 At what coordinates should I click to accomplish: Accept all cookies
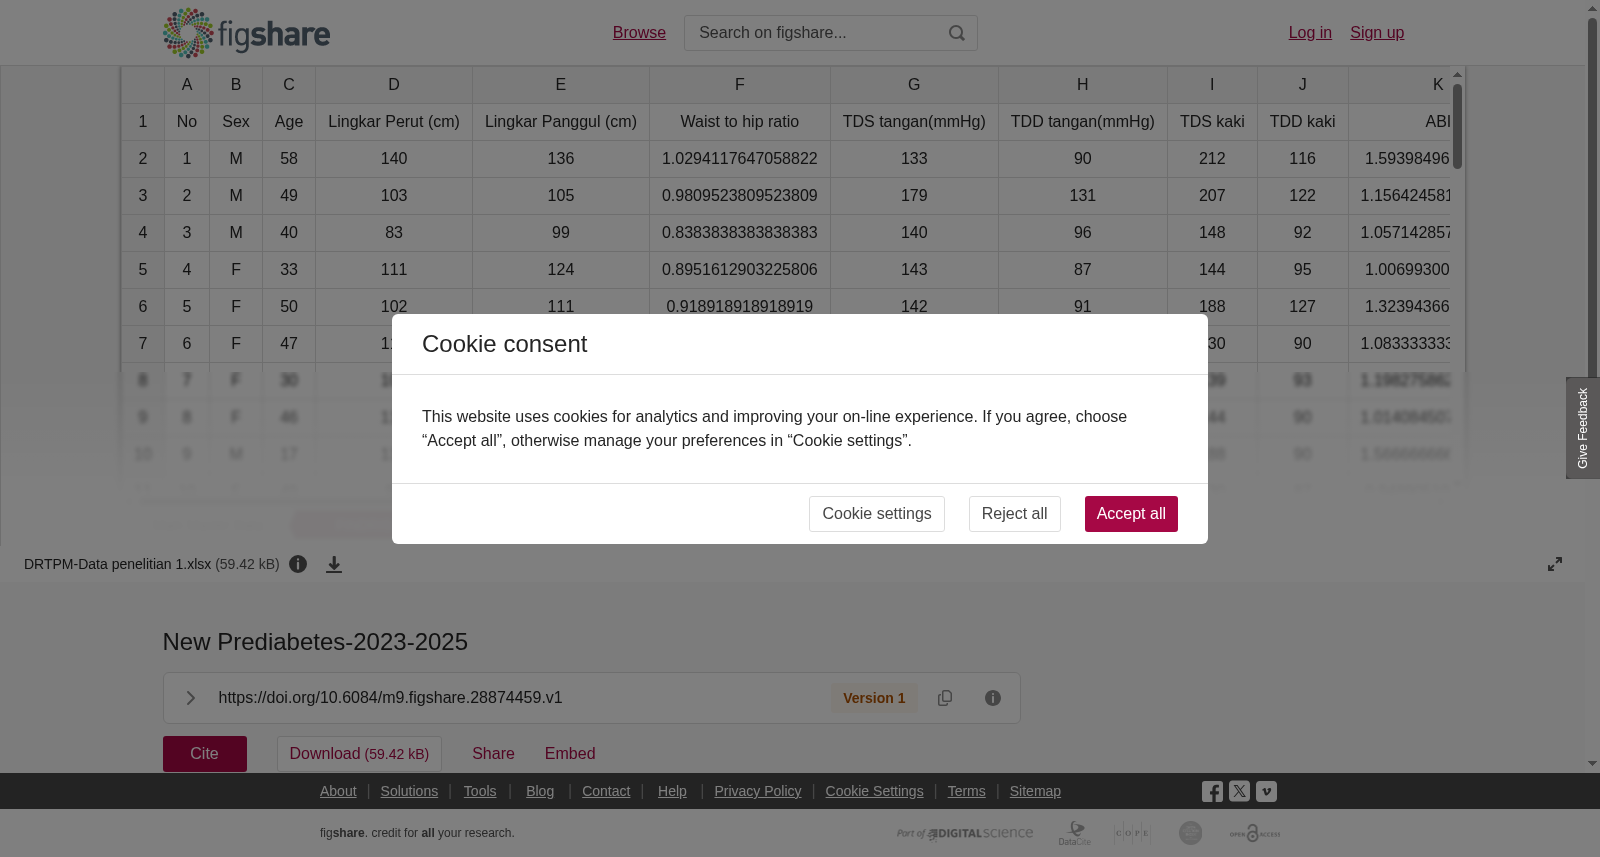[1131, 514]
